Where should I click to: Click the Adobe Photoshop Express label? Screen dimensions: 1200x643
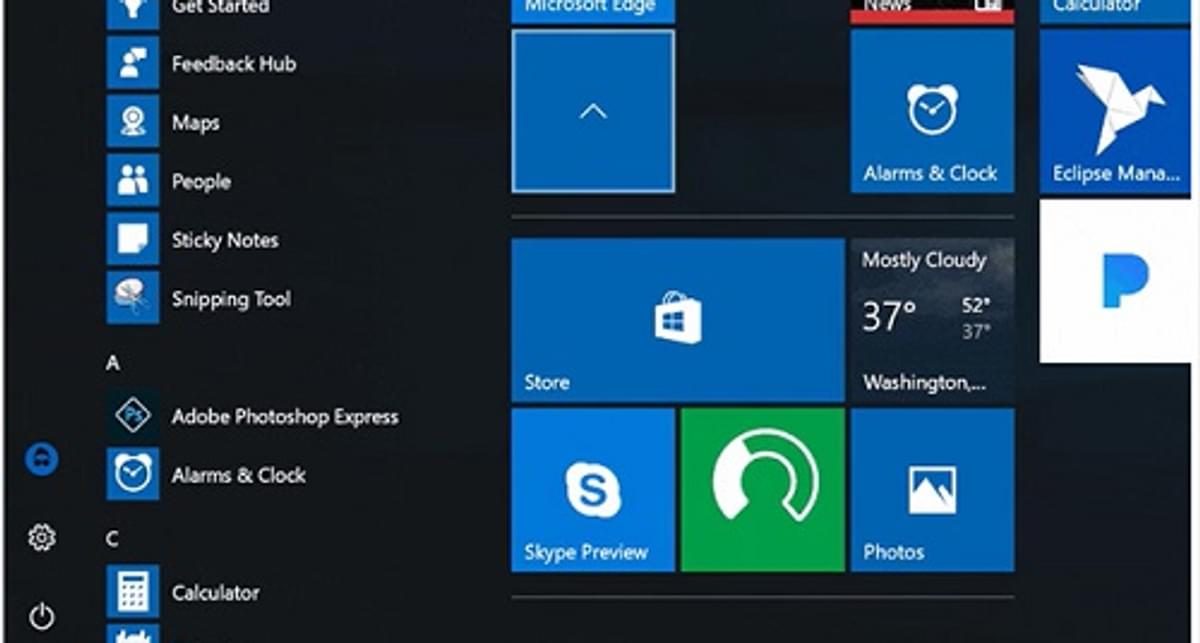(285, 417)
